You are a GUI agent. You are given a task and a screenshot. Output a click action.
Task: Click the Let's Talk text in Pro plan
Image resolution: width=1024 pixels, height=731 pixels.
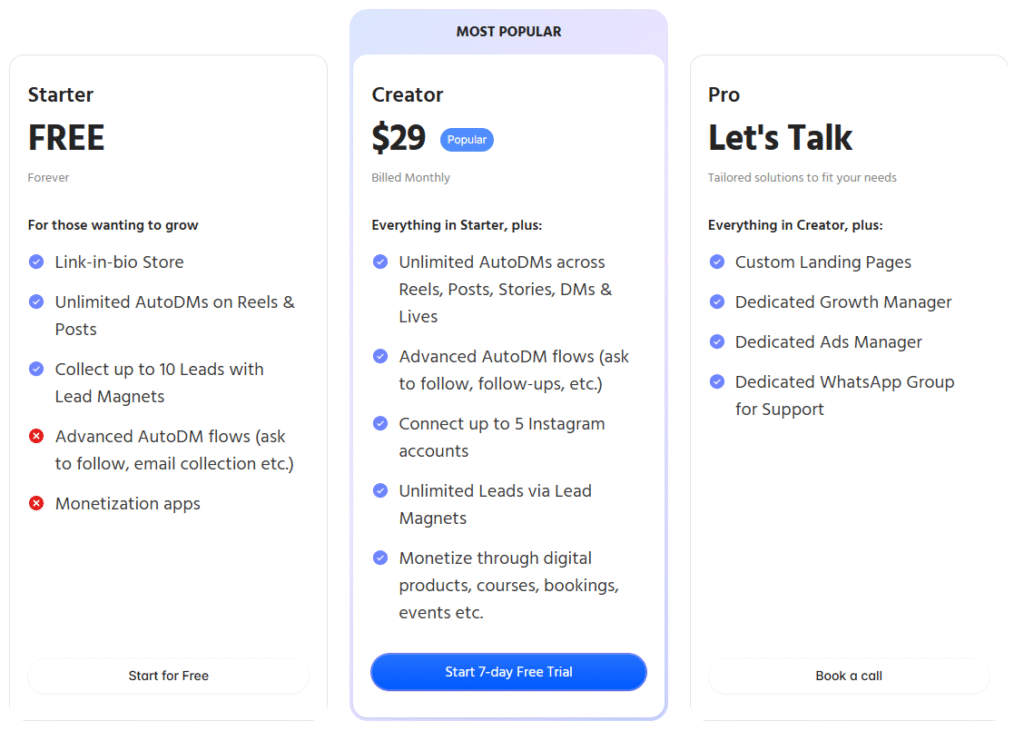780,137
